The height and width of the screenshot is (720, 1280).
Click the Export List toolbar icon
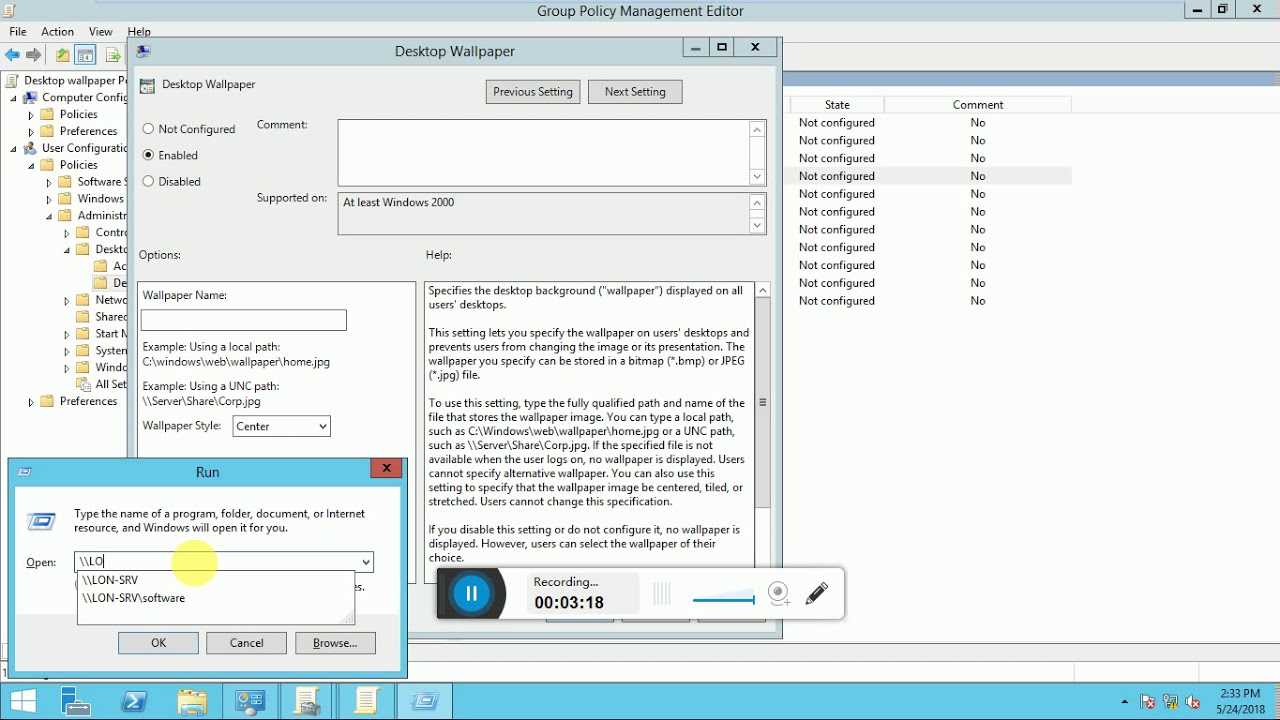point(112,55)
